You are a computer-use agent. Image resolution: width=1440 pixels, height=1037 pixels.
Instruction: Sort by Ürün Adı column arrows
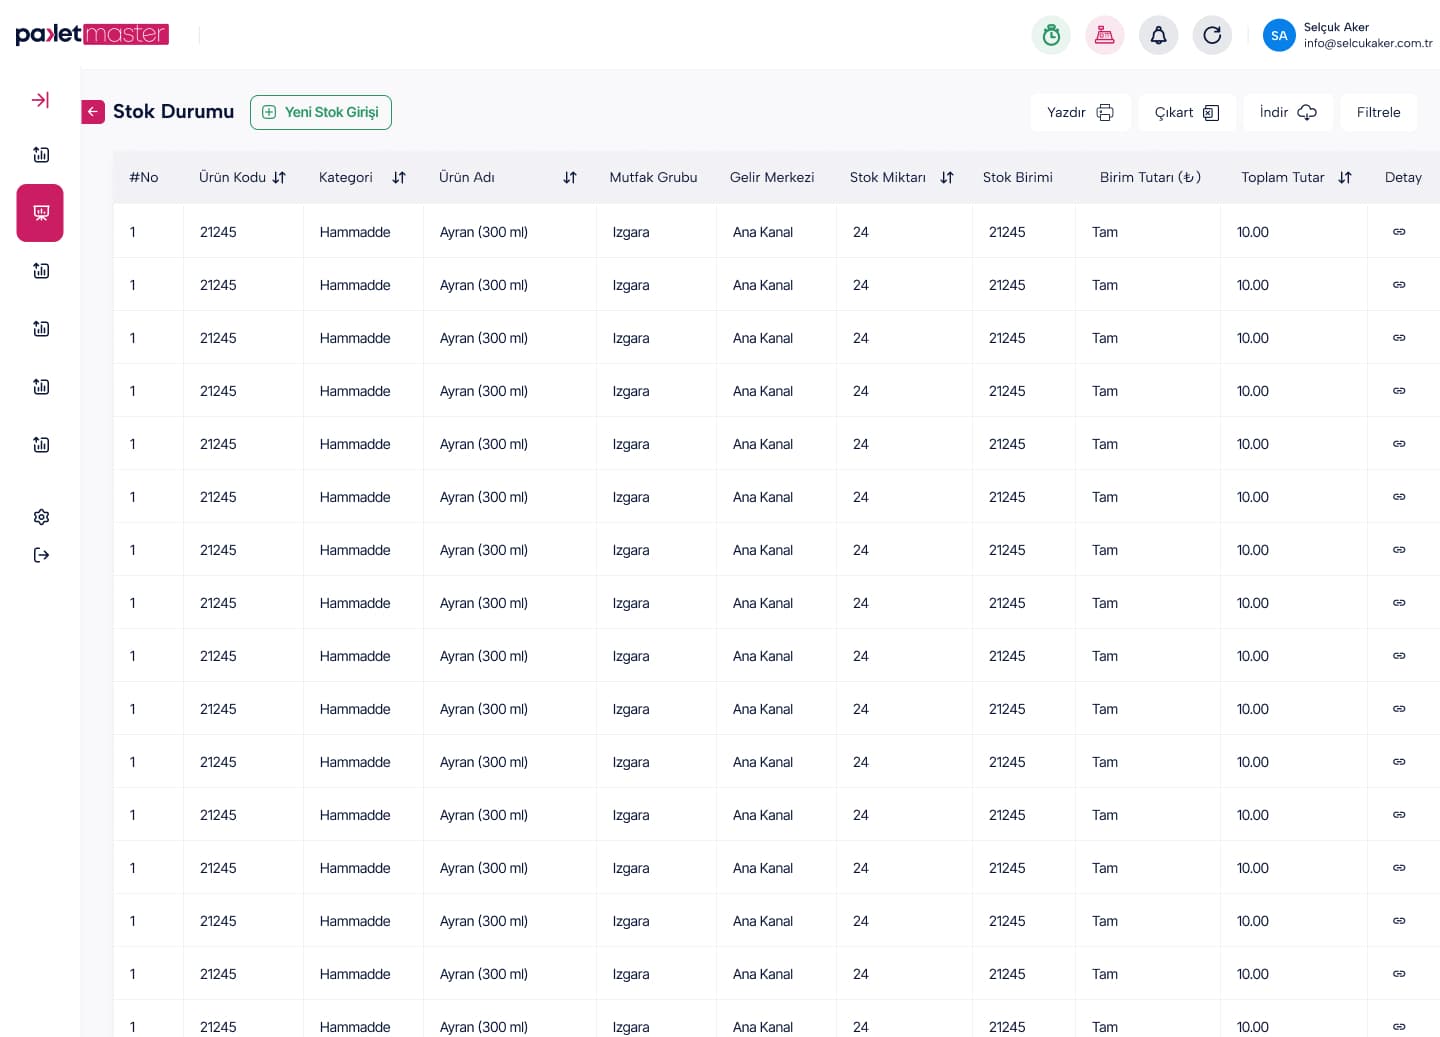(570, 177)
